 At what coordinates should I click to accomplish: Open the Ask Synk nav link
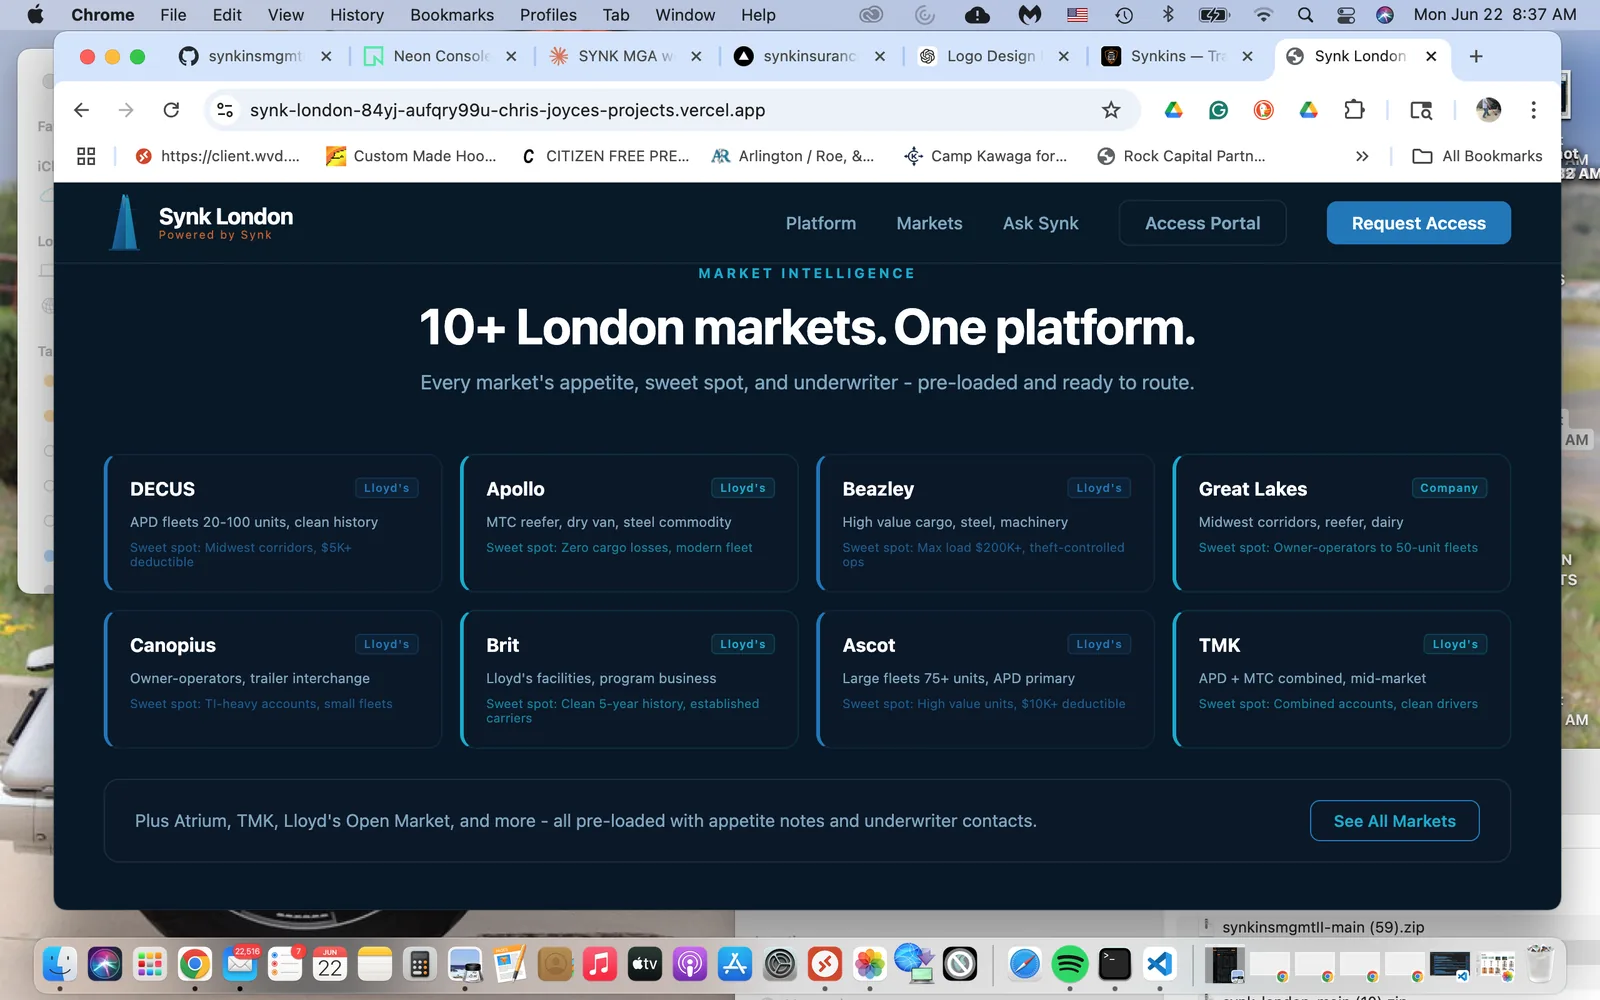point(1040,223)
